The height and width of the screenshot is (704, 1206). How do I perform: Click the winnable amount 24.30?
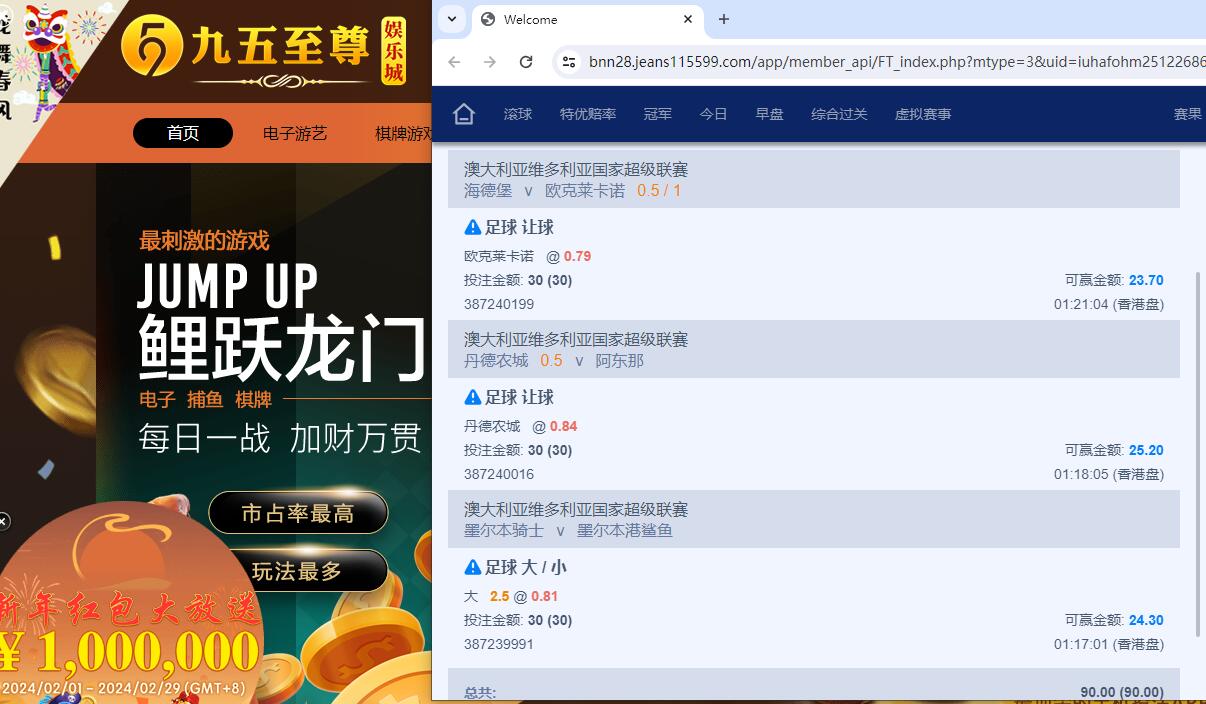tap(1146, 620)
